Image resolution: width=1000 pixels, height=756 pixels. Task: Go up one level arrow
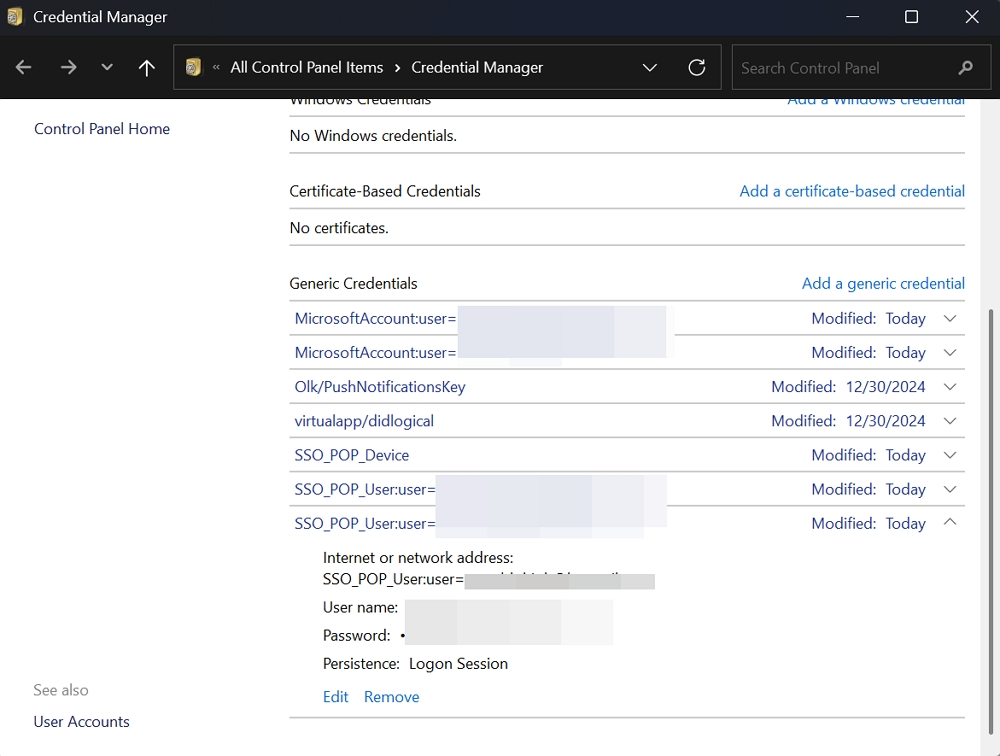[147, 68]
